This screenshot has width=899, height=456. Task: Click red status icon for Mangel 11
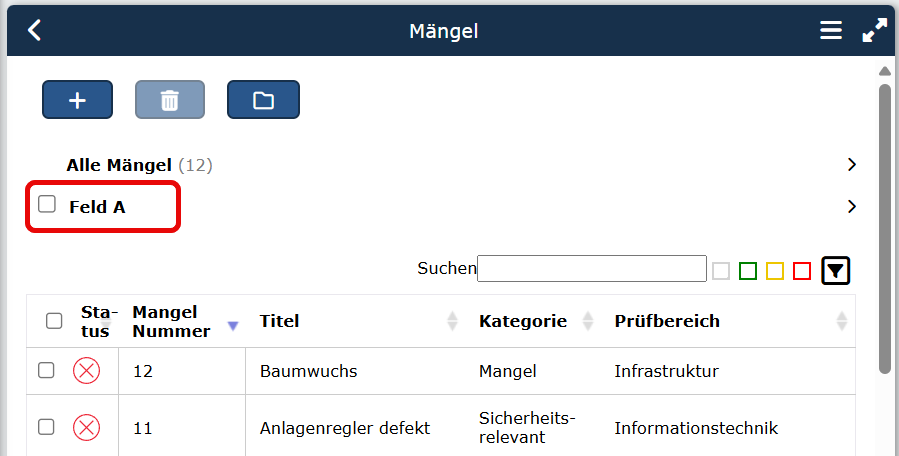pyautogui.click(x=87, y=428)
